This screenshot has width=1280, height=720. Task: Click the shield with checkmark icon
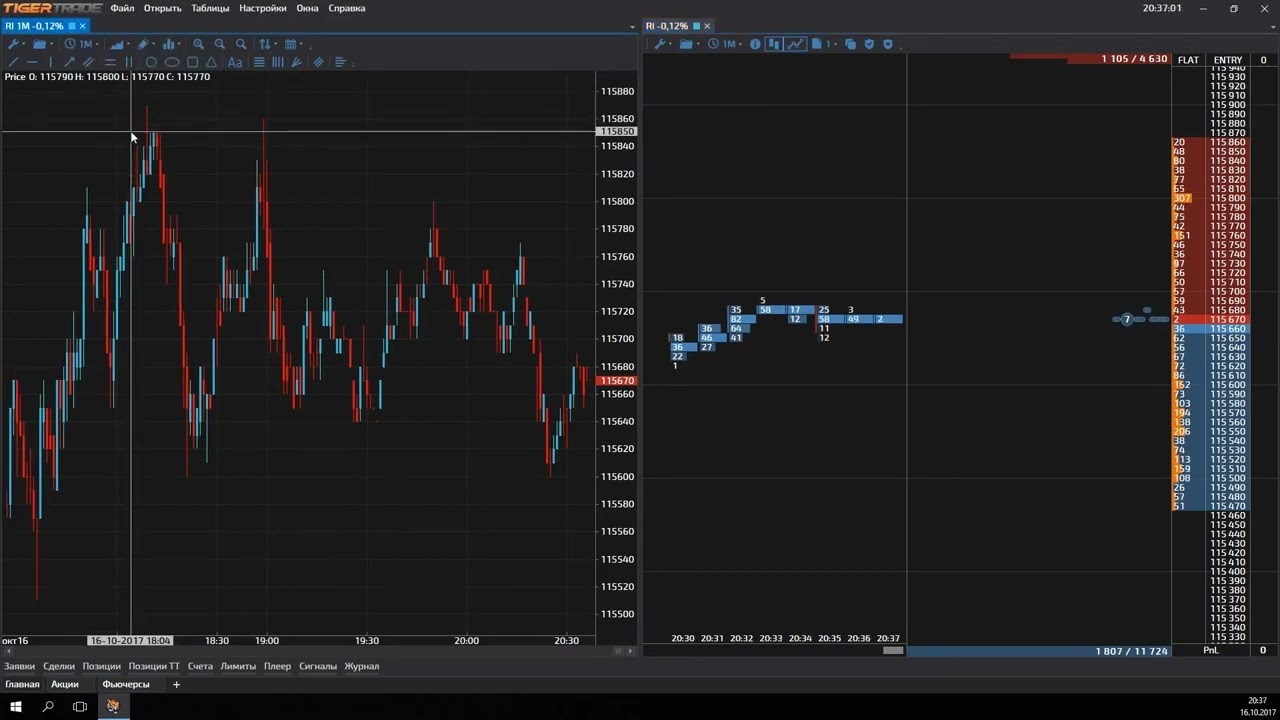[869, 44]
